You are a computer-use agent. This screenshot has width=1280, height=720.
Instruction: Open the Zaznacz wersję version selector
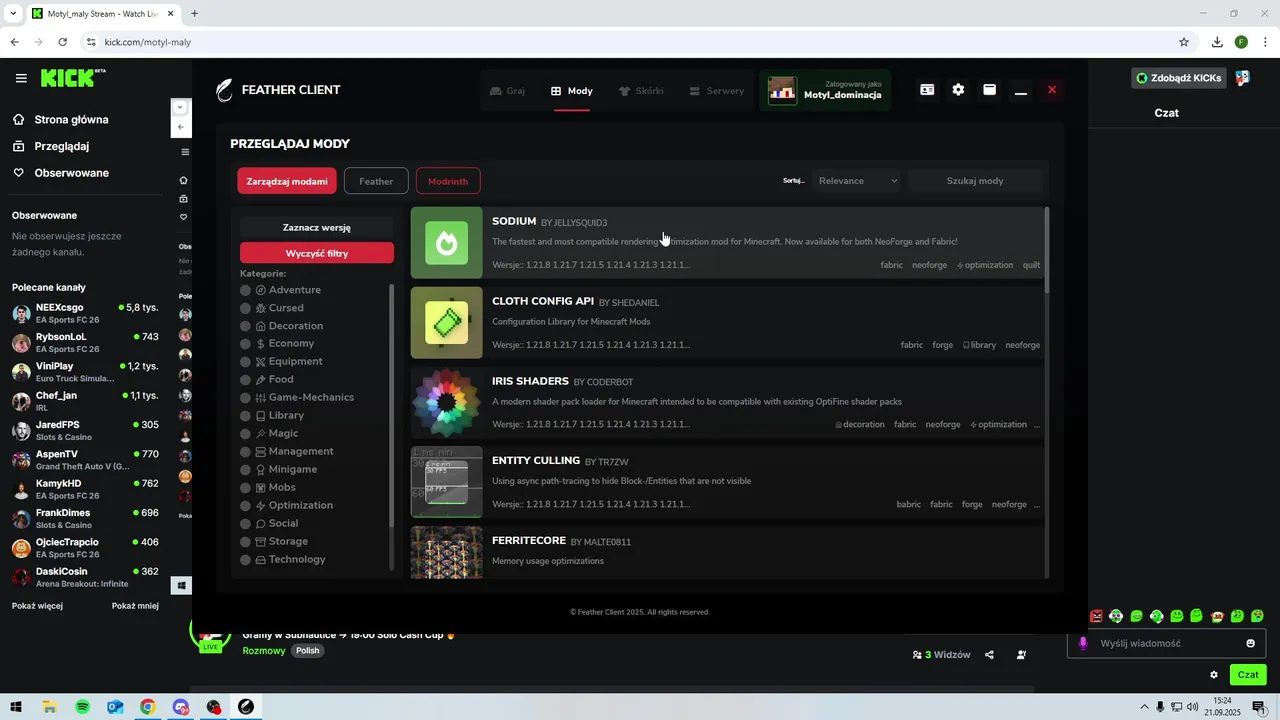(317, 227)
